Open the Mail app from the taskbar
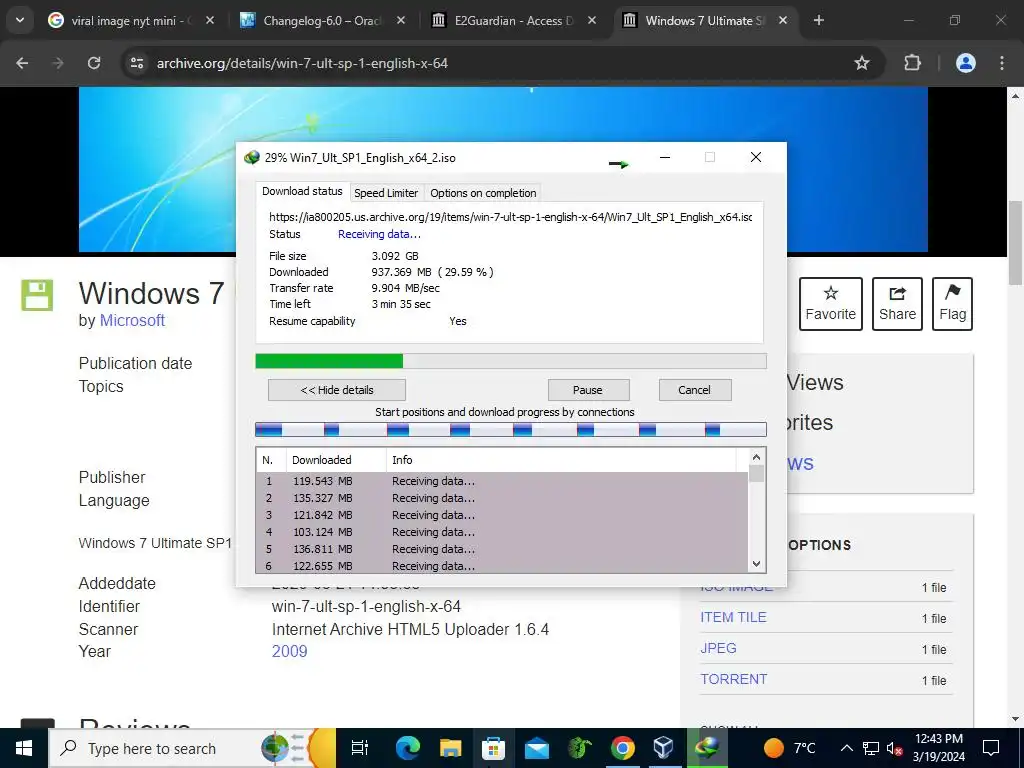1024x768 pixels. tap(536, 748)
